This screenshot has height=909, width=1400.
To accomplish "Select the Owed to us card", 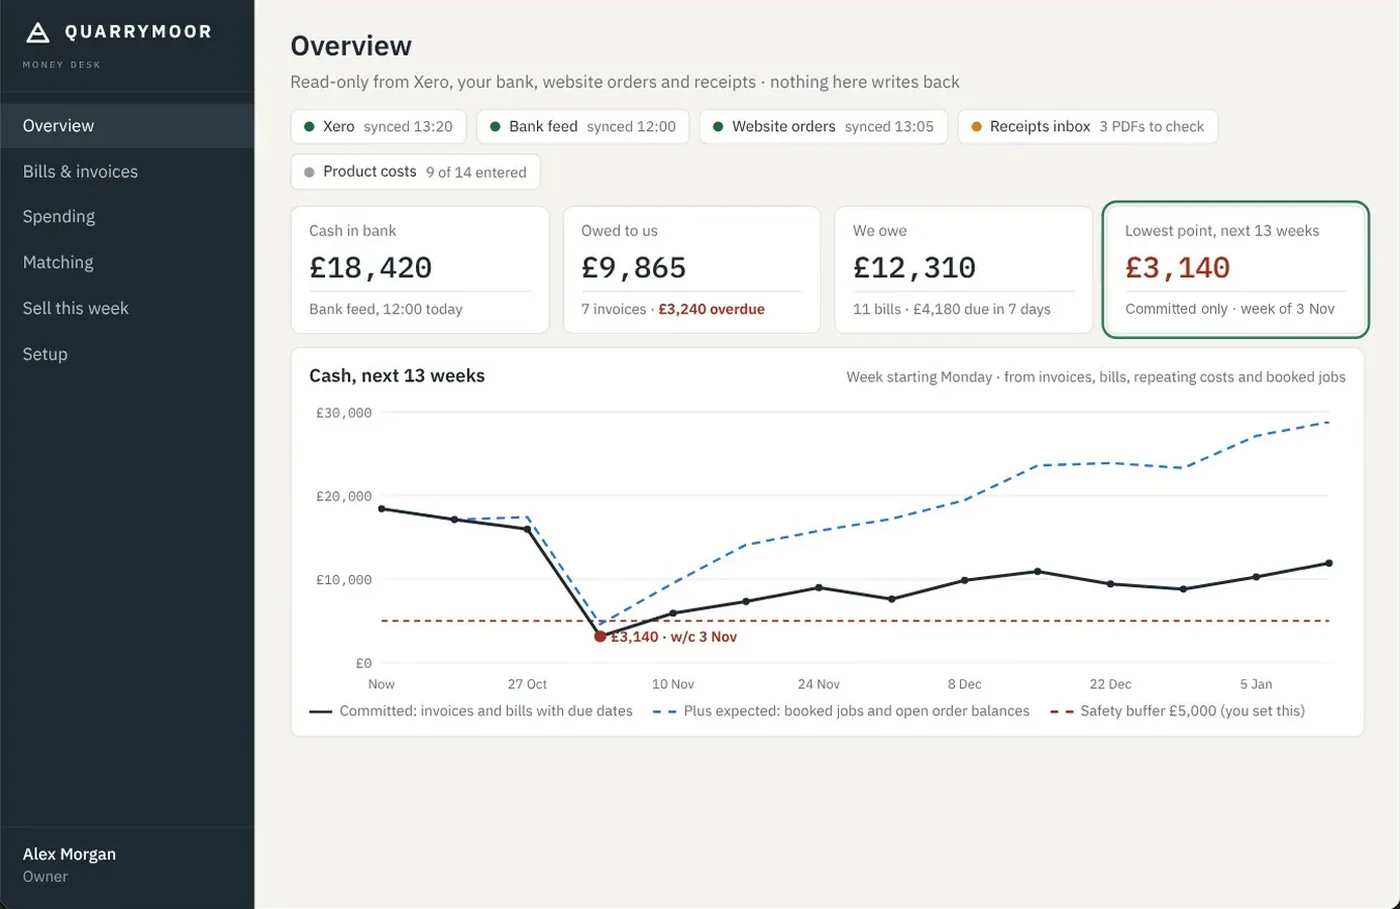I will (x=692, y=270).
